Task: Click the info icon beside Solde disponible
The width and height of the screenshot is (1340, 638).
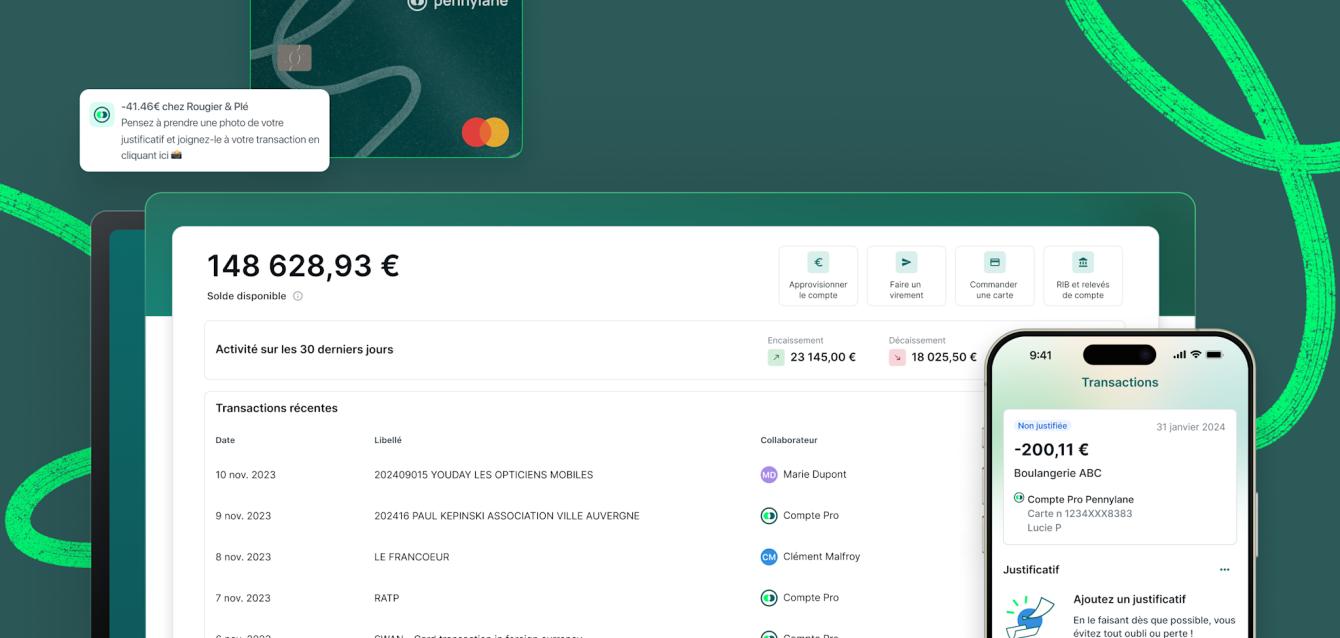Action: click(x=298, y=296)
